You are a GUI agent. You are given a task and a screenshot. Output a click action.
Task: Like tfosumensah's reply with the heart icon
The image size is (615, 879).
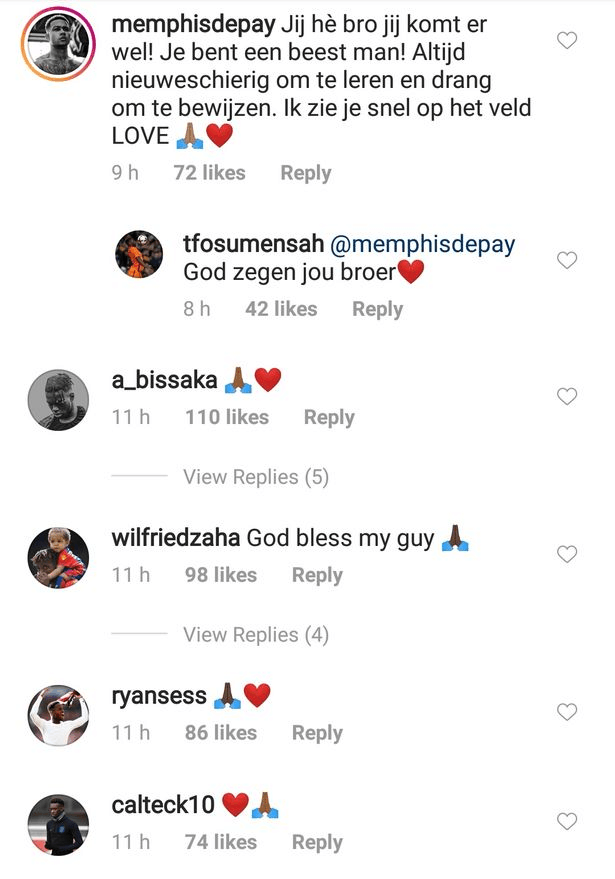pyautogui.click(x=567, y=261)
